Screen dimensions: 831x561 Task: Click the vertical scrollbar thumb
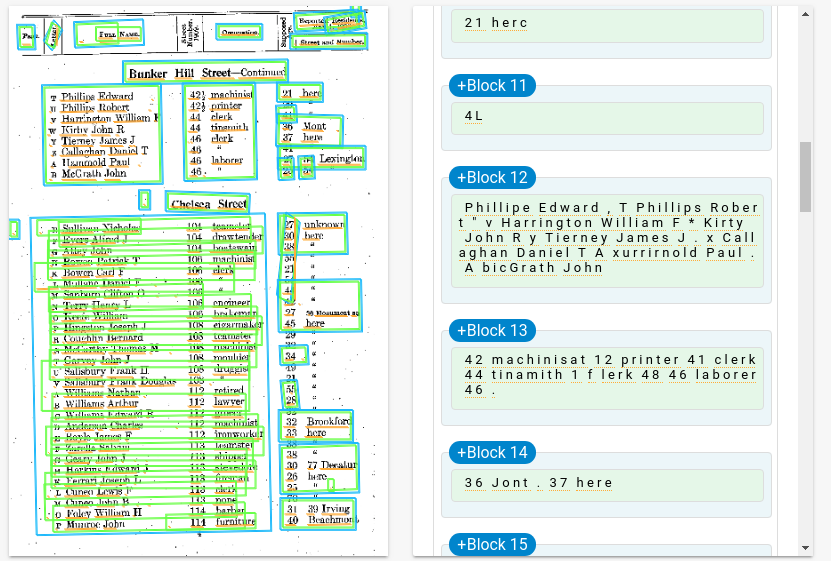[x=806, y=177]
